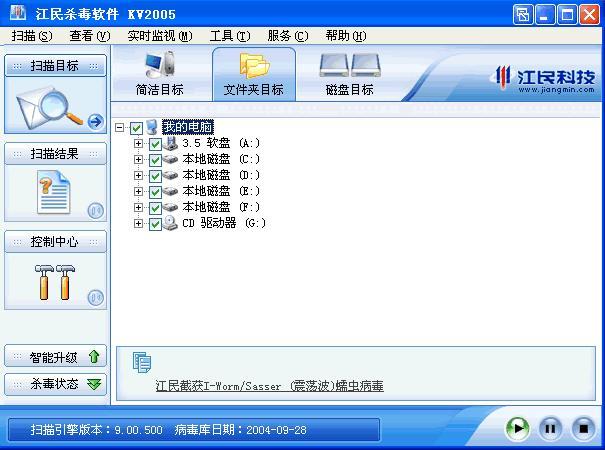Expand the 3.5 软盘 (A:) node
605x450 pixels.
point(138,144)
